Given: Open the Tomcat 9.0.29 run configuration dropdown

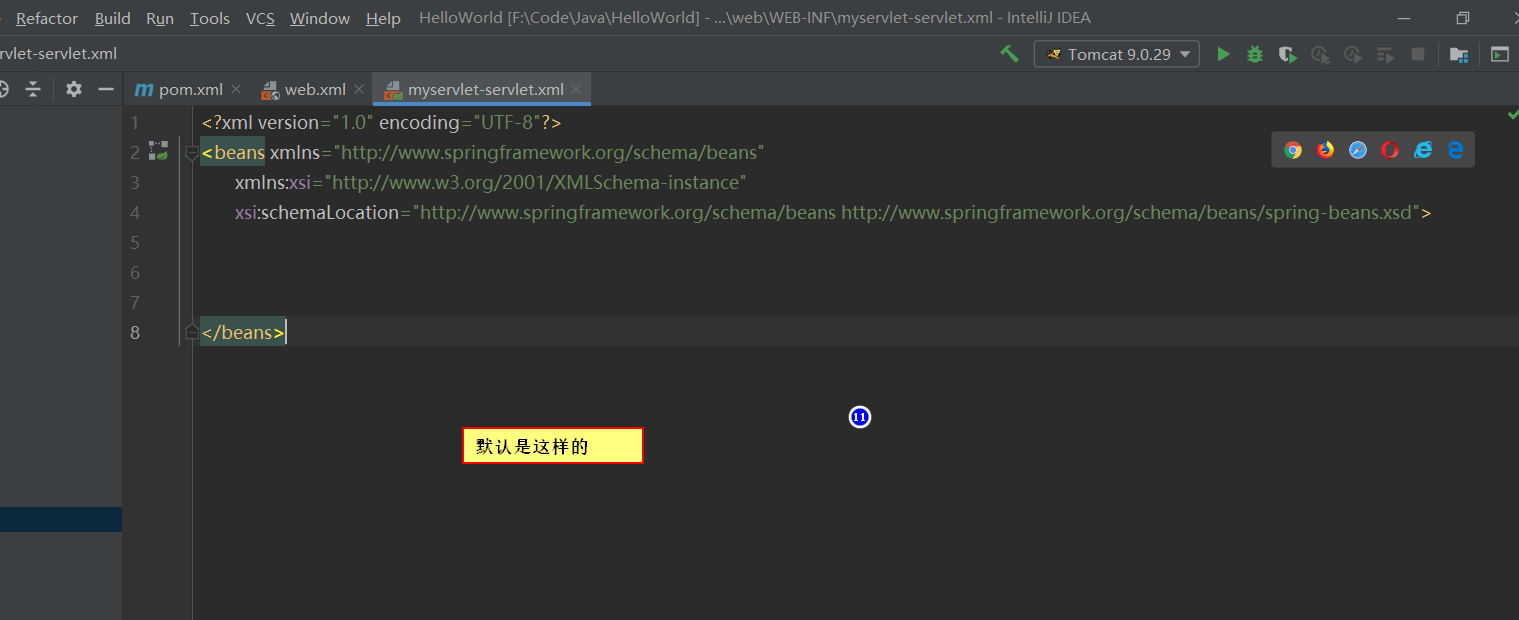Looking at the screenshot, I should tap(1116, 54).
